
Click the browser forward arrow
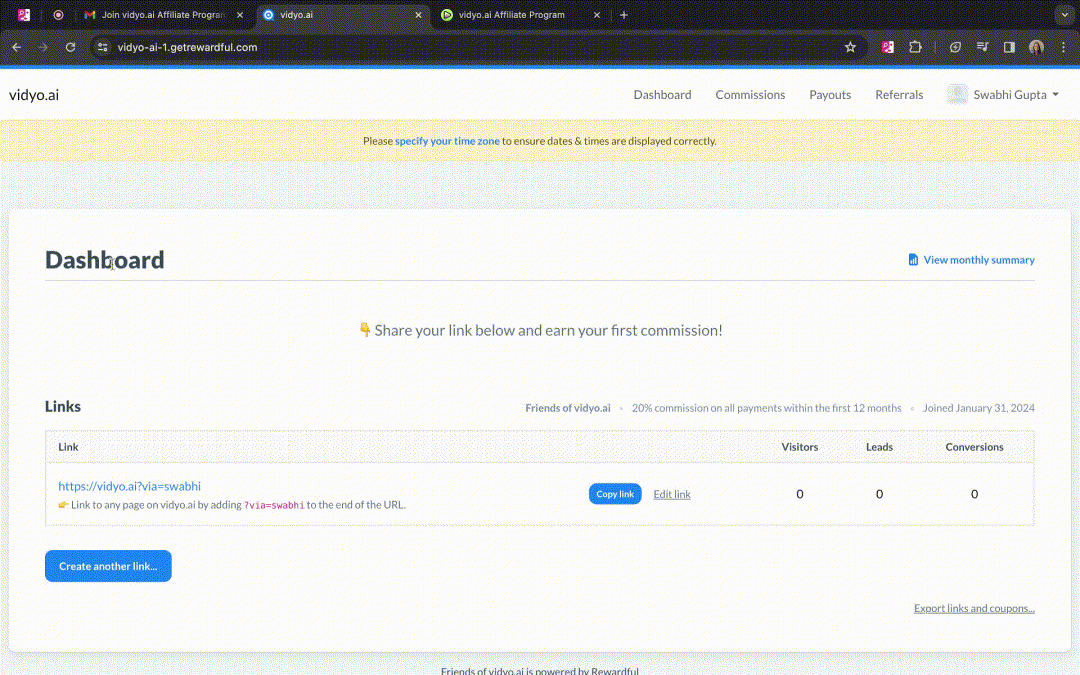43,48
